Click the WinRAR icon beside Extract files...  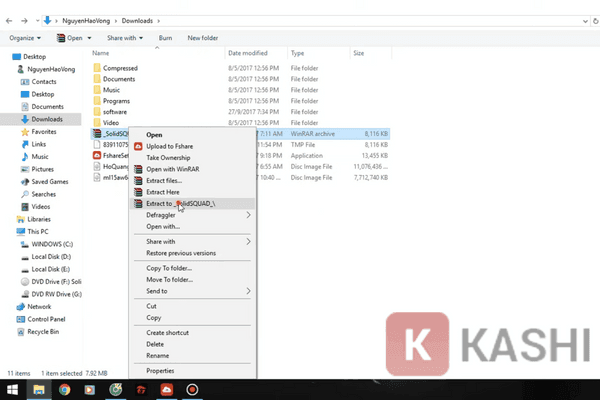tap(138, 181)
